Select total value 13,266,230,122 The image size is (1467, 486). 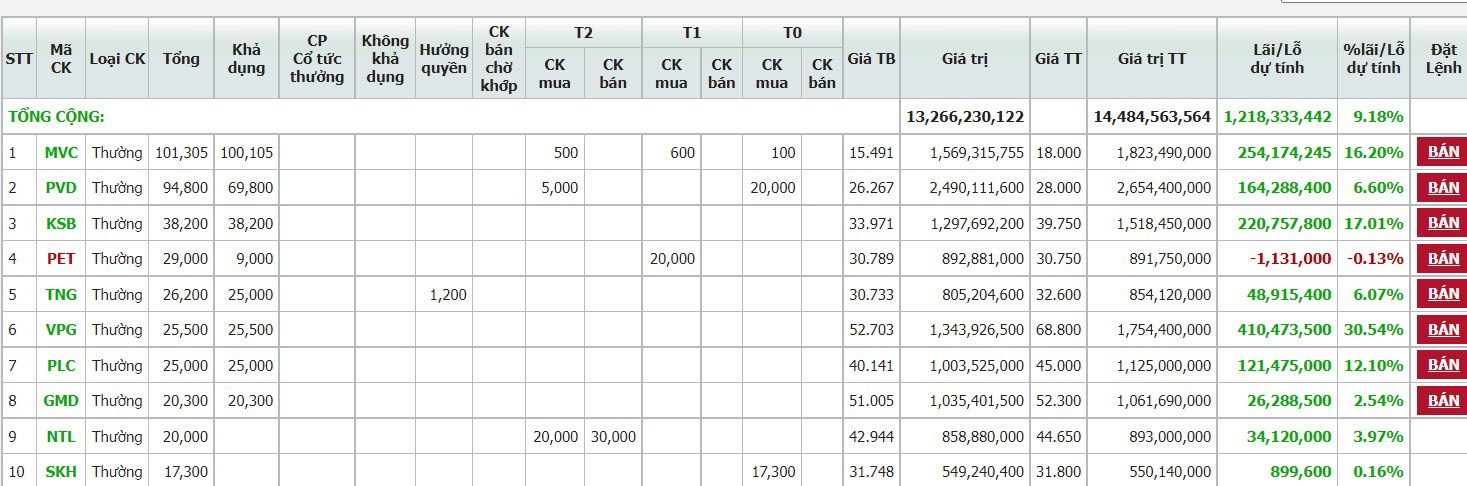(x=965, y=117)
